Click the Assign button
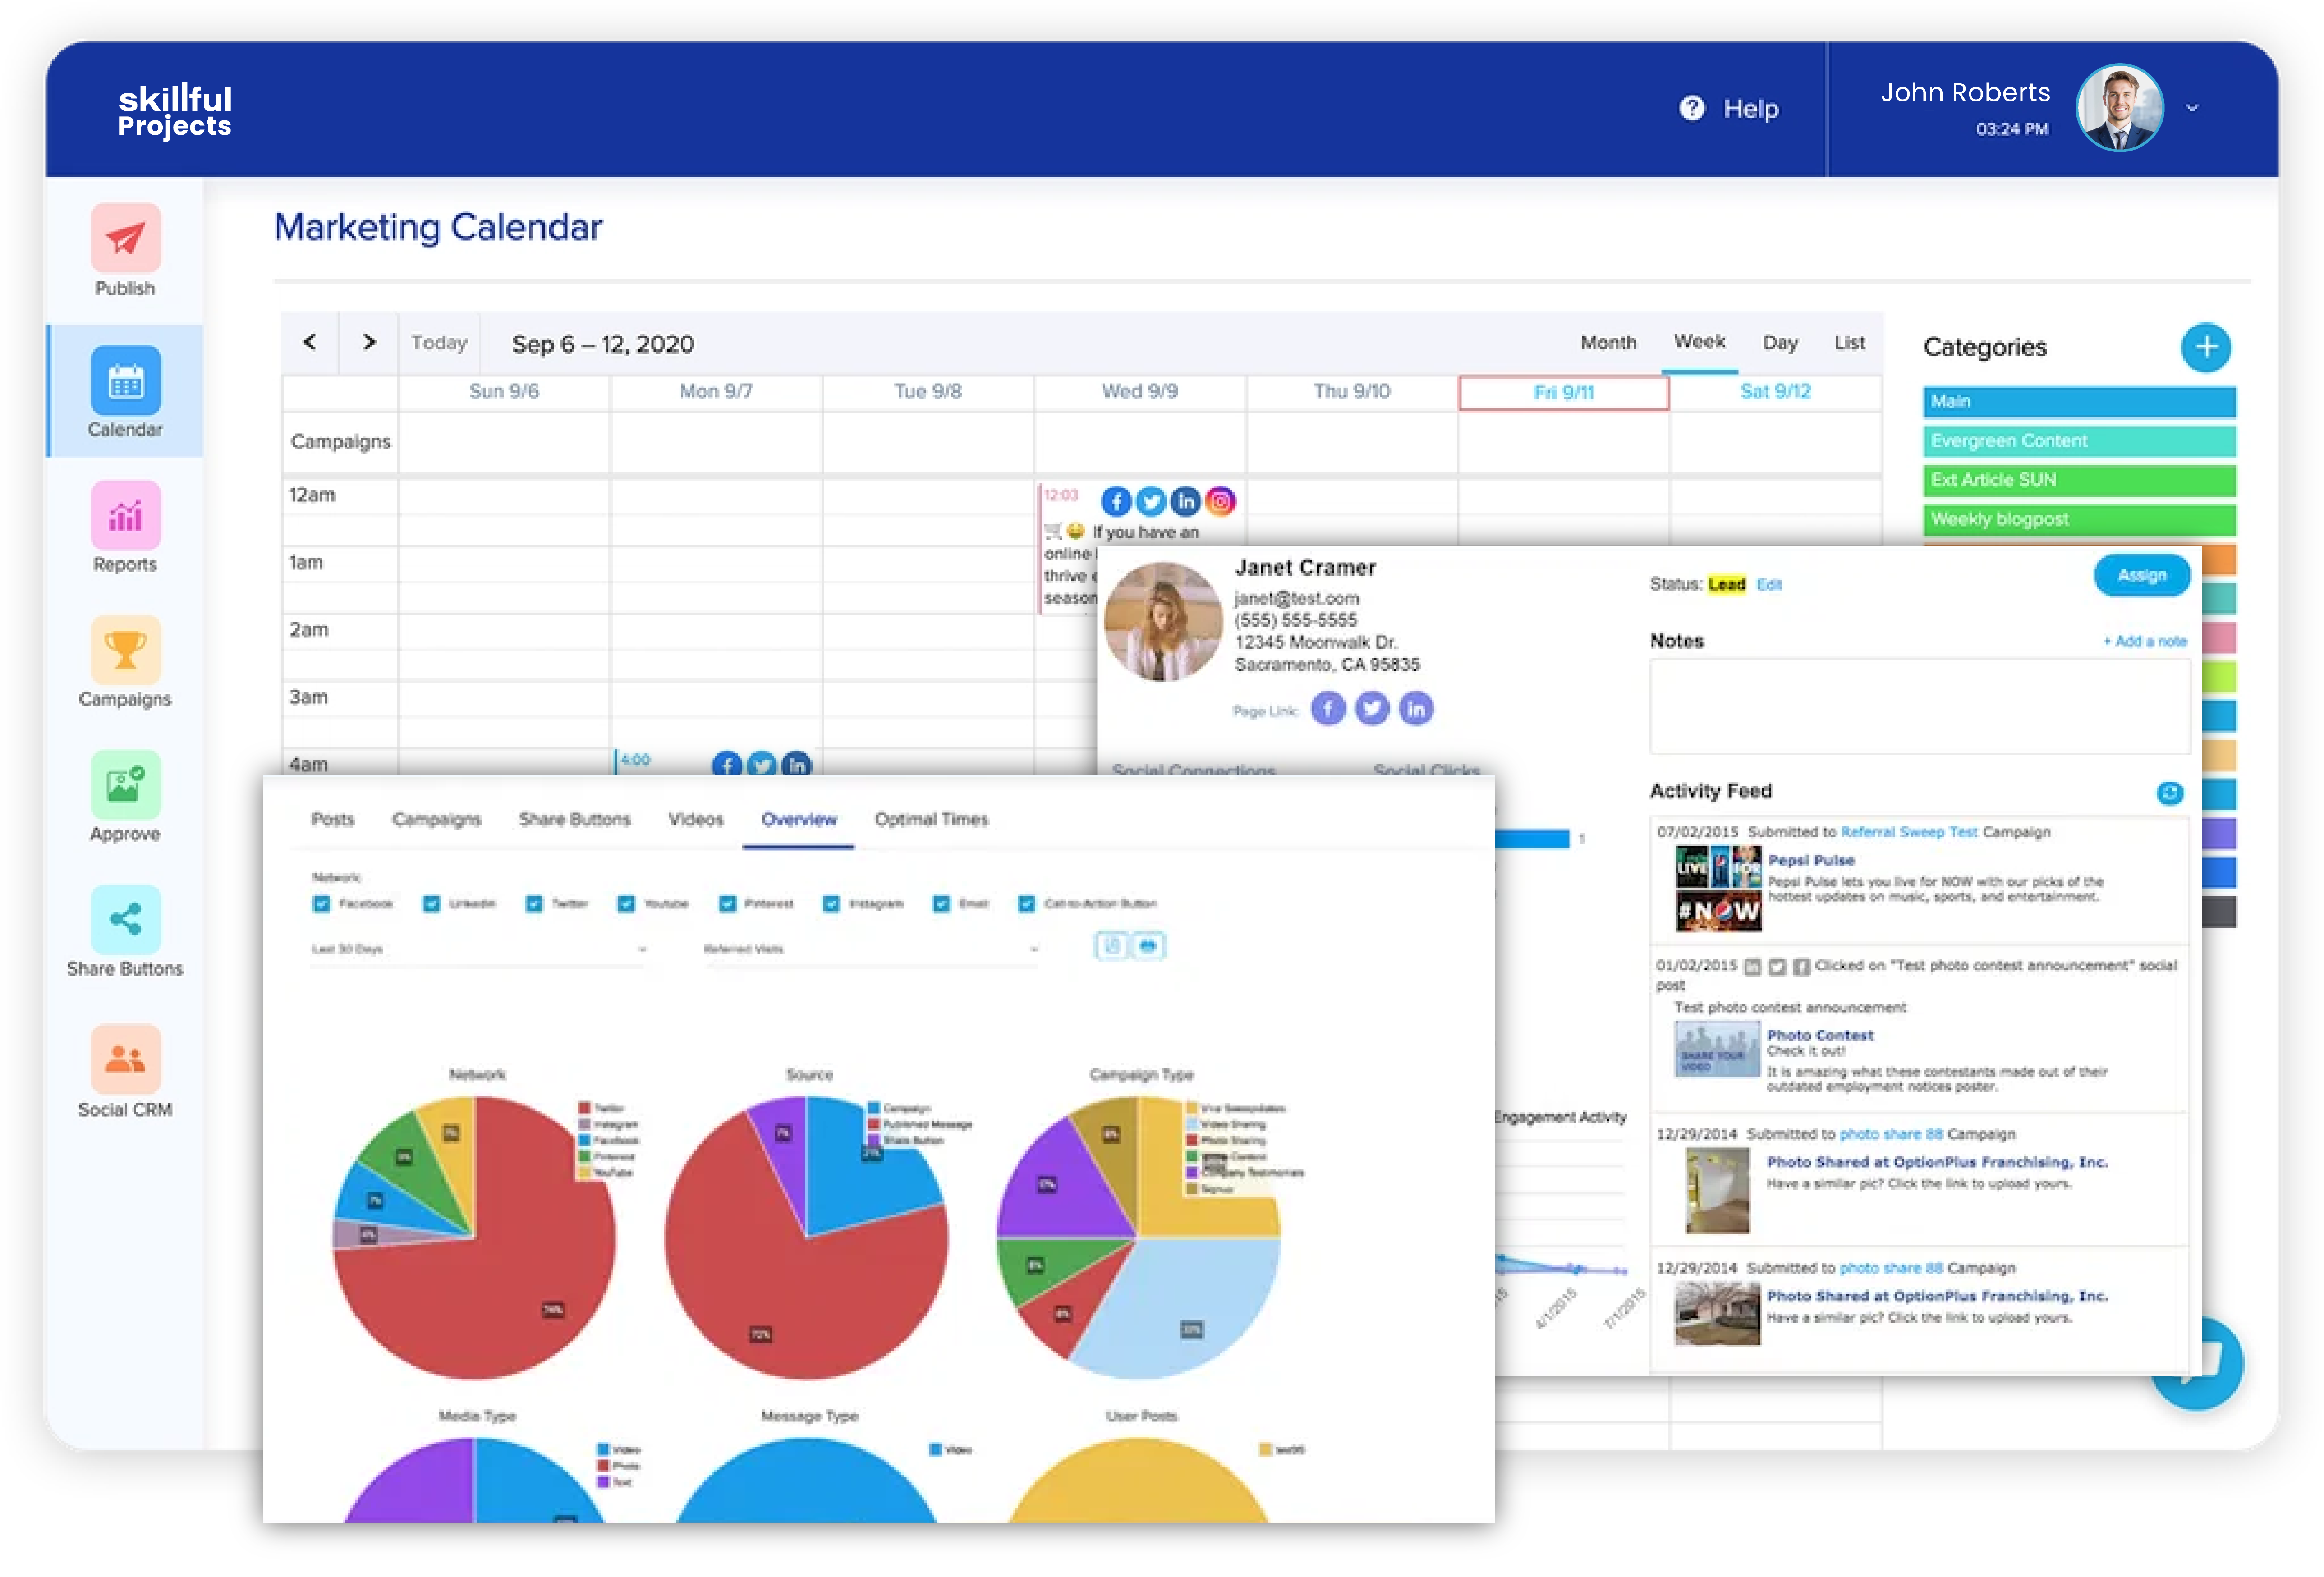Screen dimensions: 2324x1577 (2141, 575)
